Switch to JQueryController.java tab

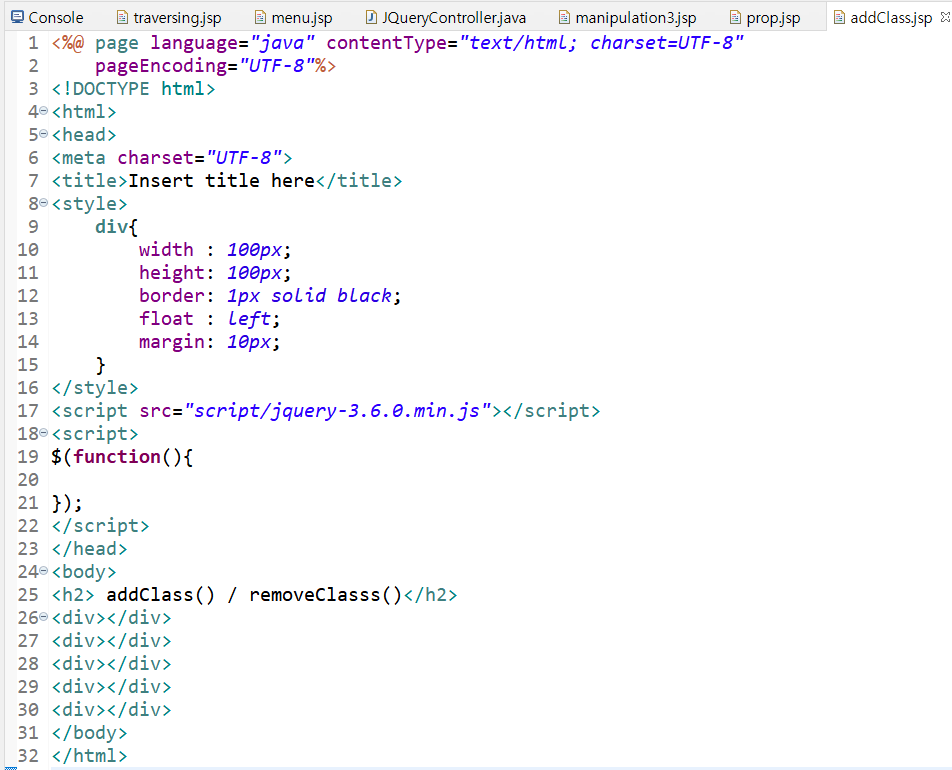tap(445, 18)
